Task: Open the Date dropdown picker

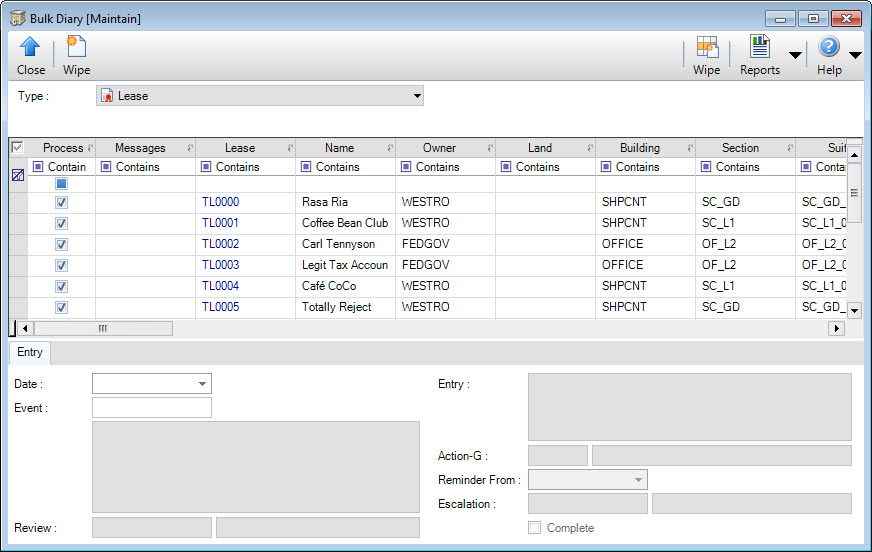Action: click(202, 384)
